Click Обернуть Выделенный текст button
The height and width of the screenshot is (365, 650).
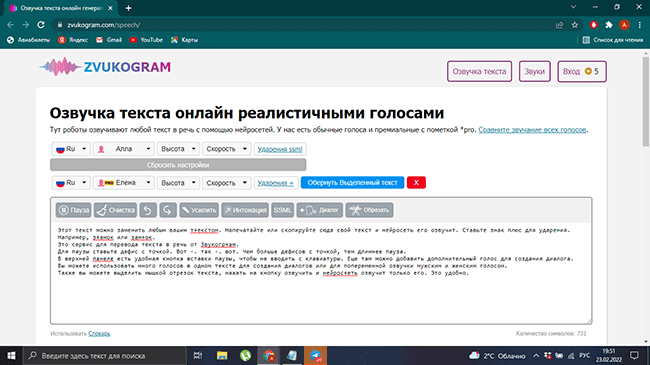352,182
